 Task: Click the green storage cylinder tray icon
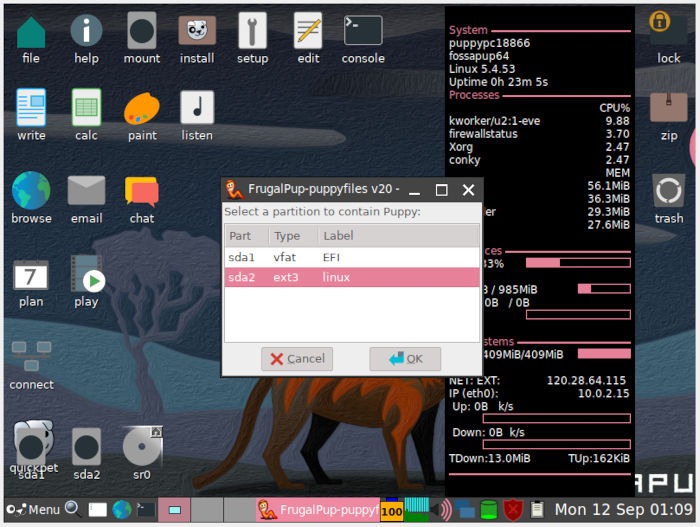coord(488,510)
